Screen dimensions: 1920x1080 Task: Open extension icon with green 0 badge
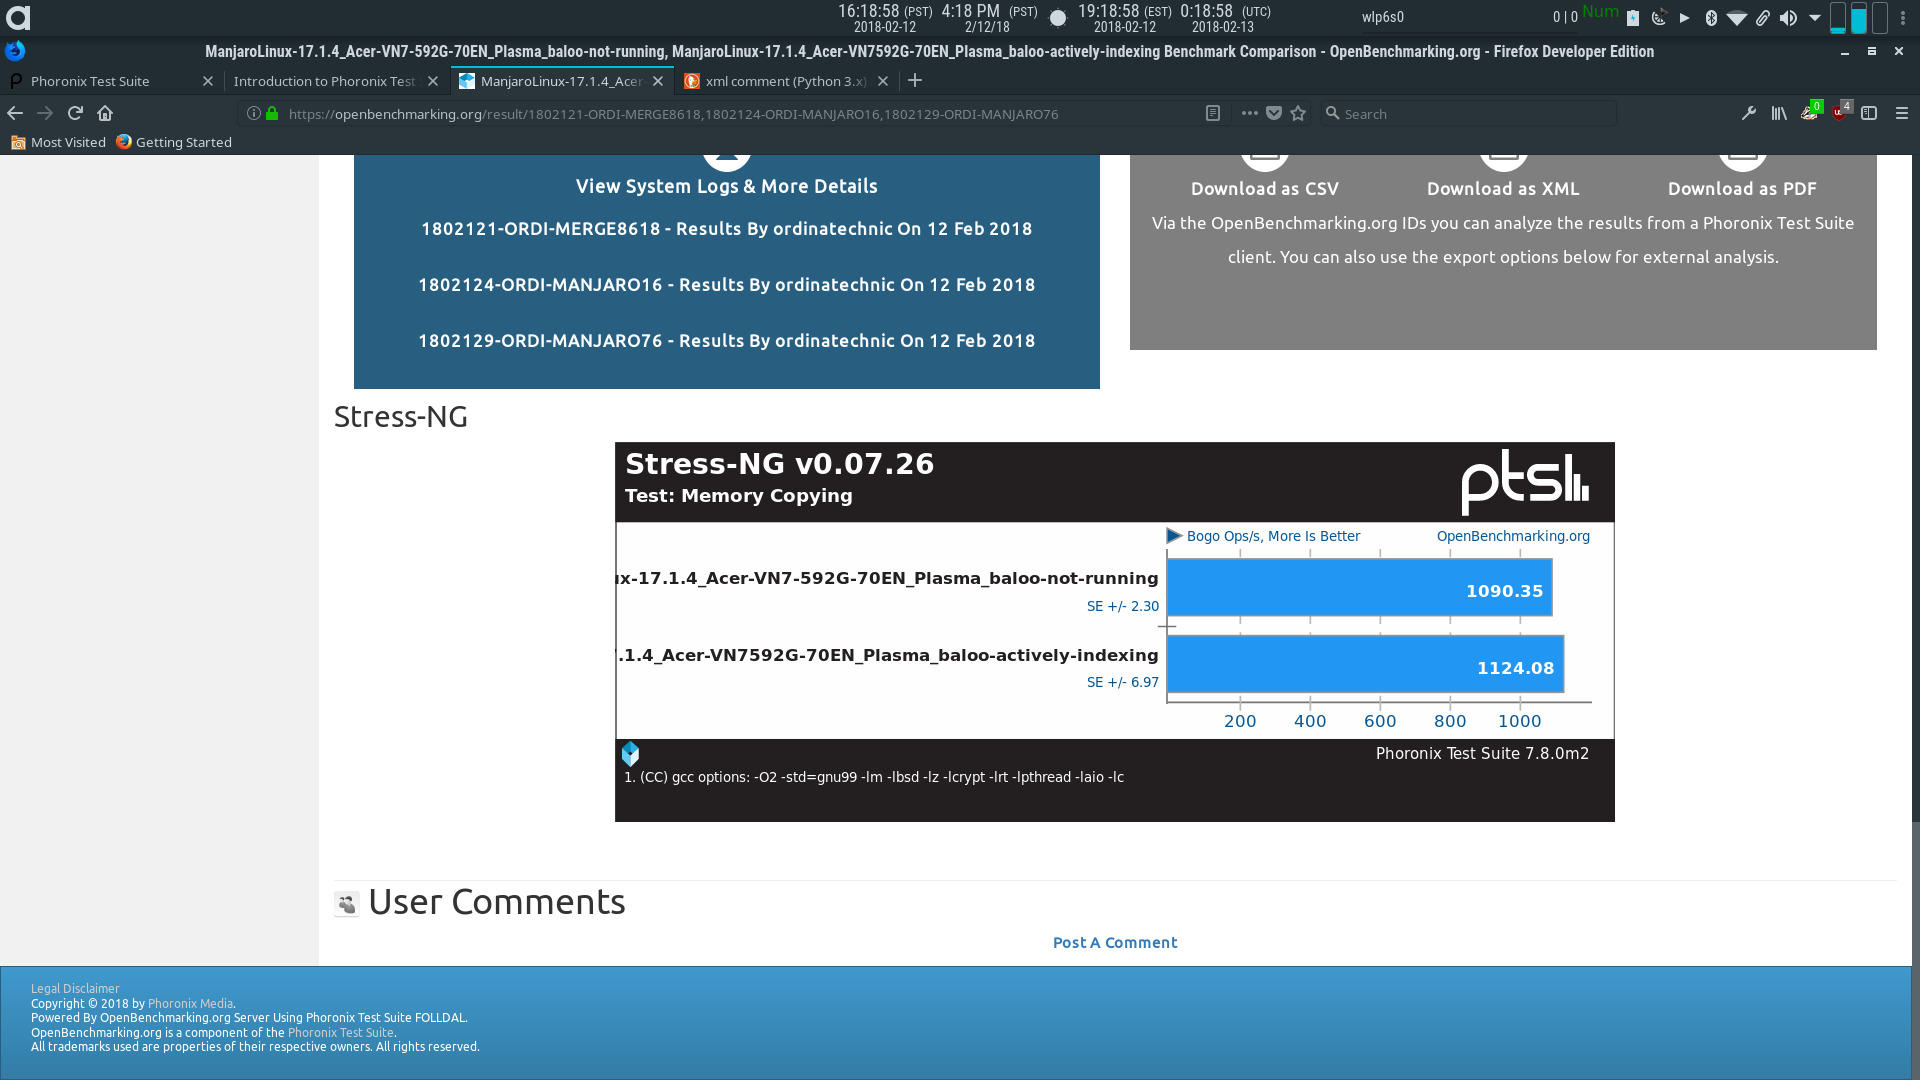pos(1810,112)
